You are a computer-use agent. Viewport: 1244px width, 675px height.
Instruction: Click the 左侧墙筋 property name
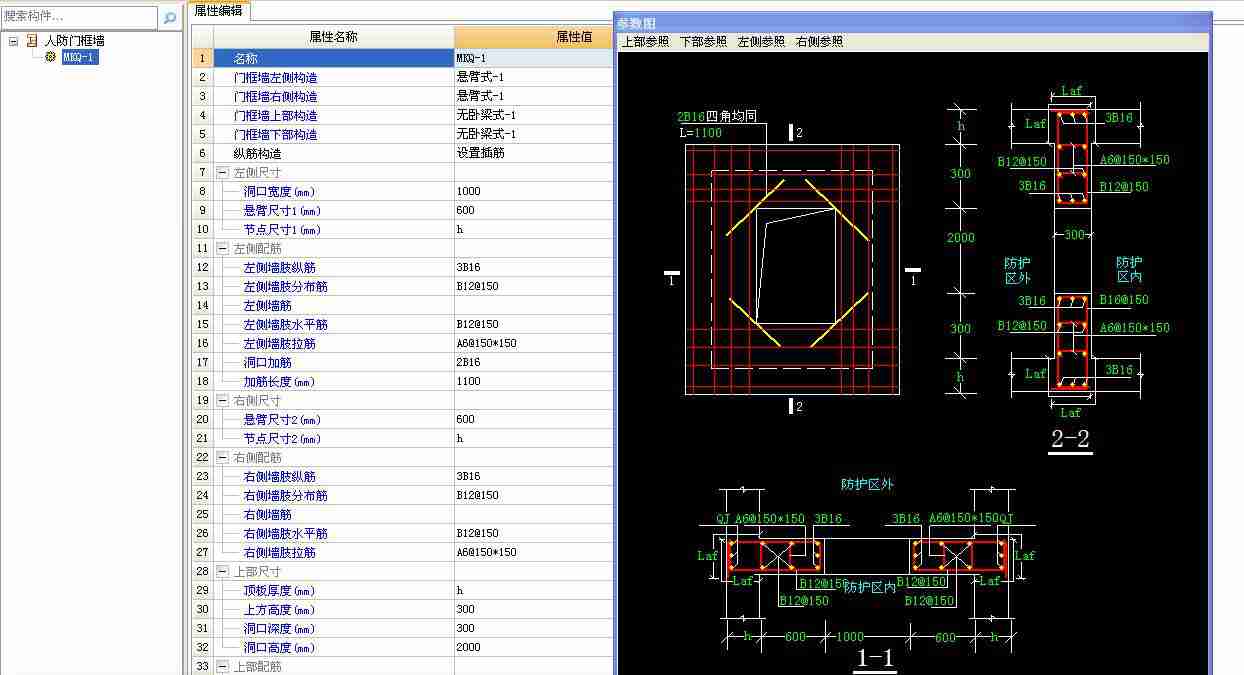(268, 305)
